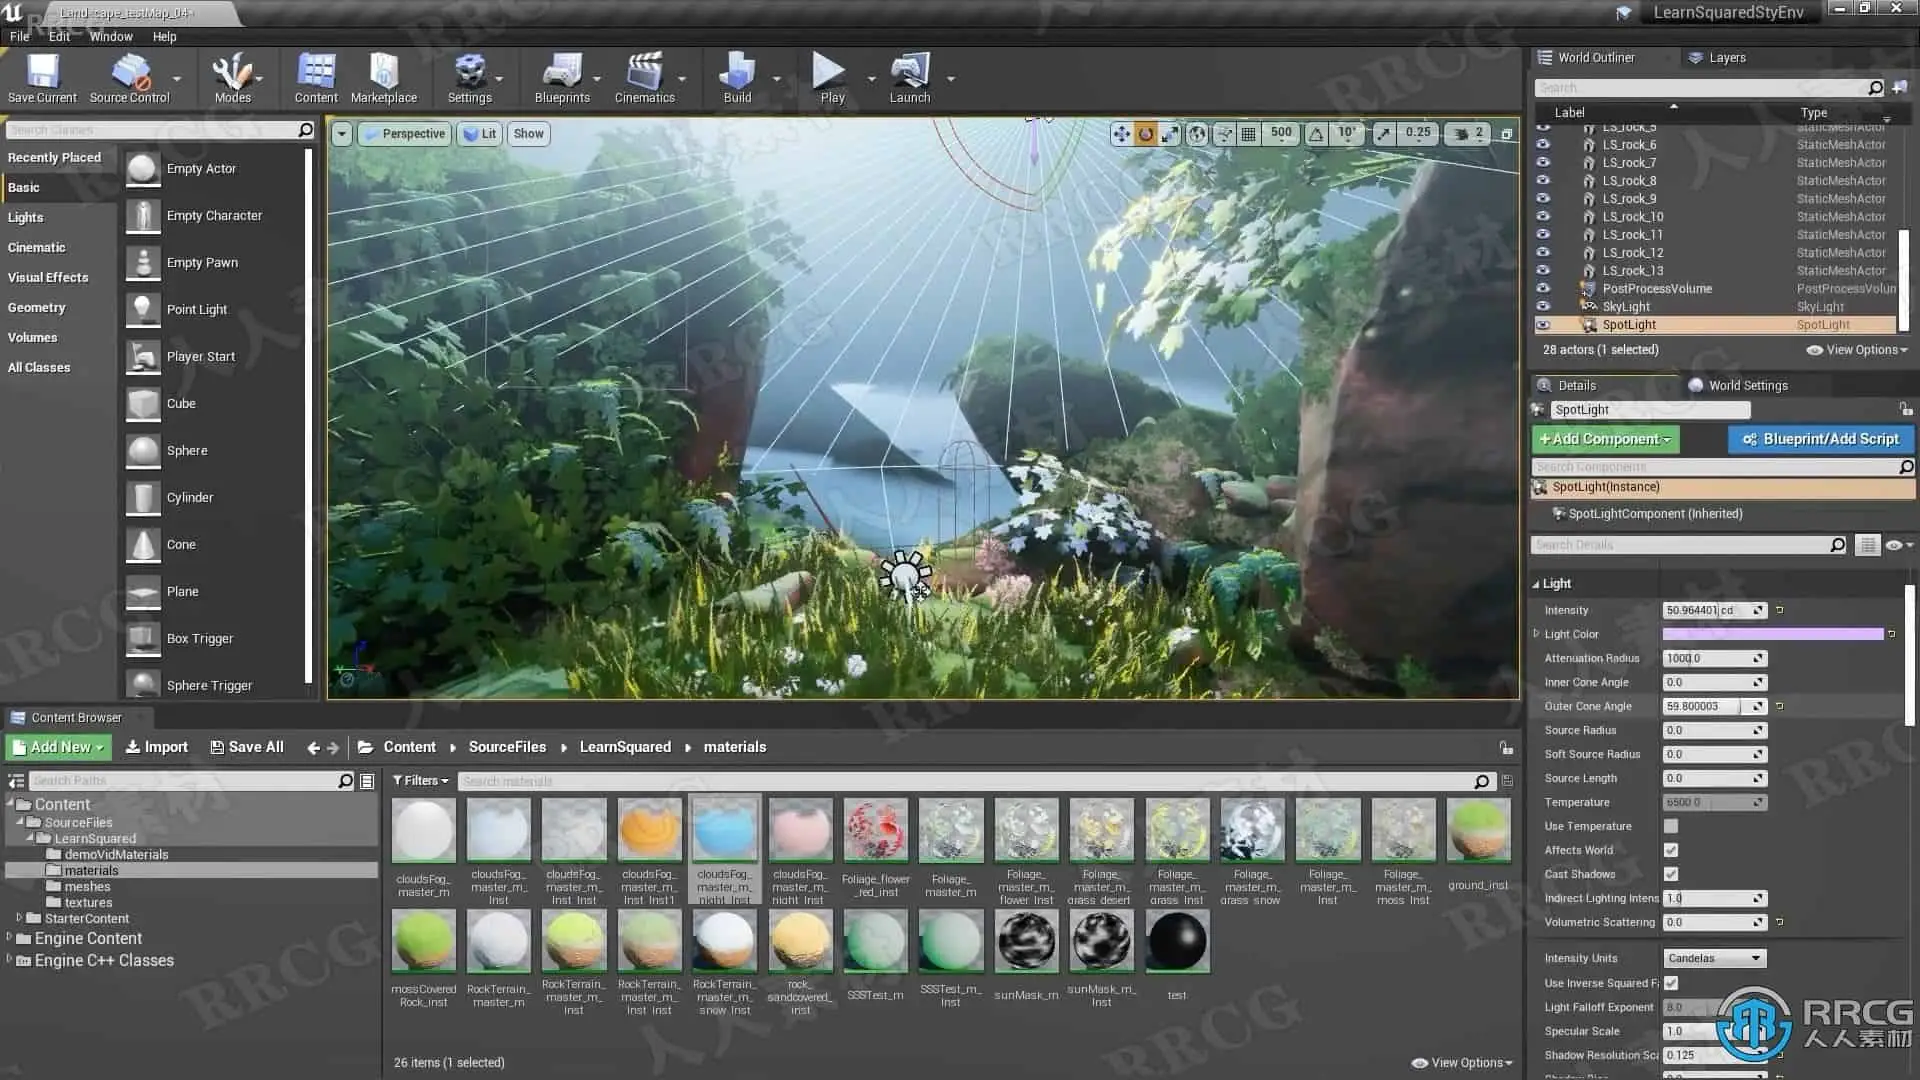The image size is (1920, 1080).
Task: Open the Window menu
Action: coord(110,36)
